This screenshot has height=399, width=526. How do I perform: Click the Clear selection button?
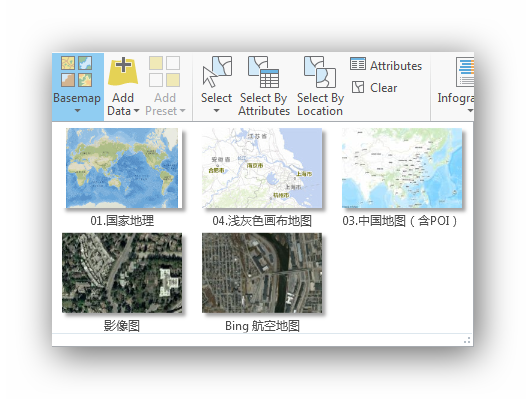coord(374,88)
